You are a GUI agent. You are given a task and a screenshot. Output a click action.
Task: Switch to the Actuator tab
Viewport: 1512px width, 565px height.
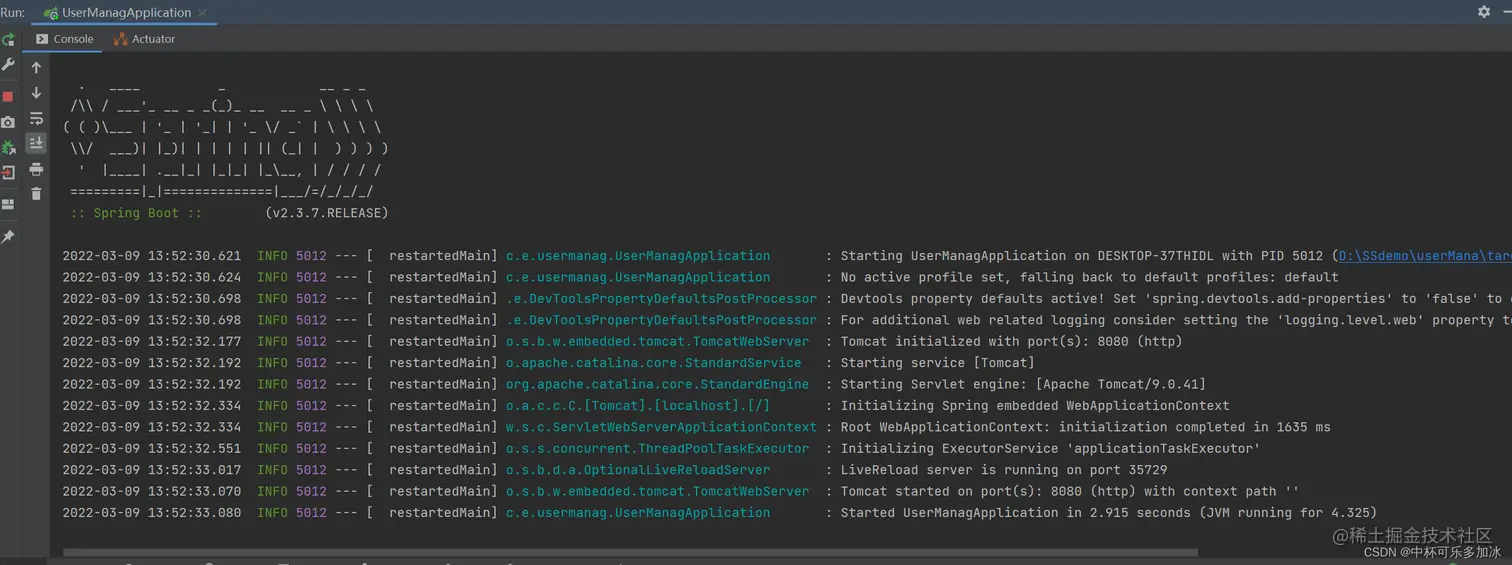click(144, 39)
